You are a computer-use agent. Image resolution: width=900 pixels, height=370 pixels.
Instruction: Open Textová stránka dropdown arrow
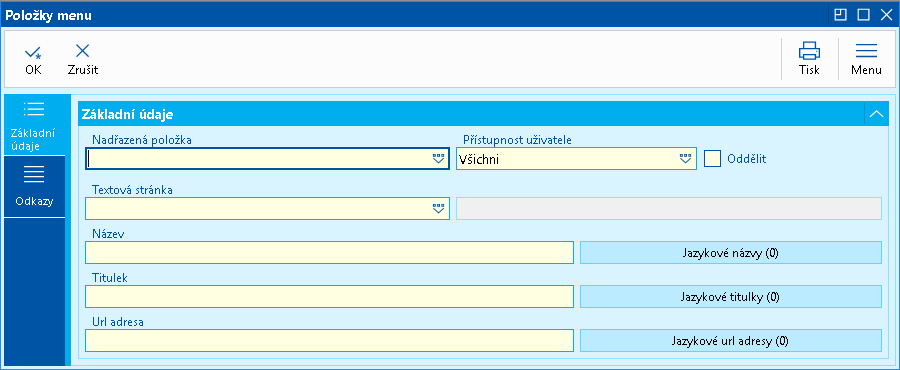(x=439, y=209)
